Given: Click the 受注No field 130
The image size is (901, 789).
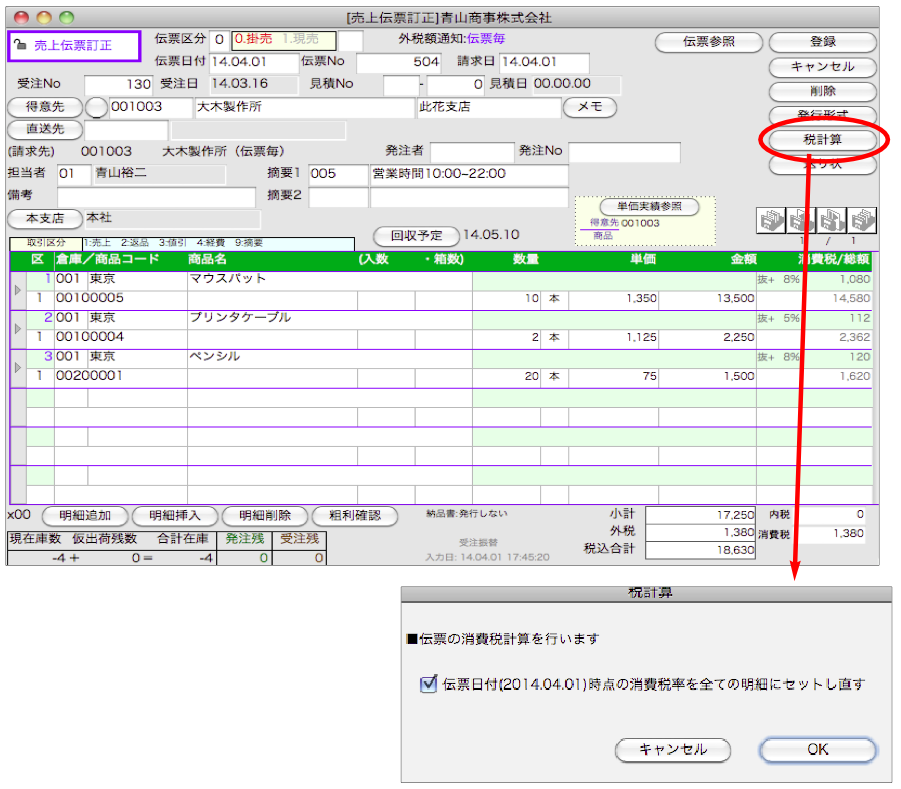Looking at the screenshot, I should coord(118,84).
